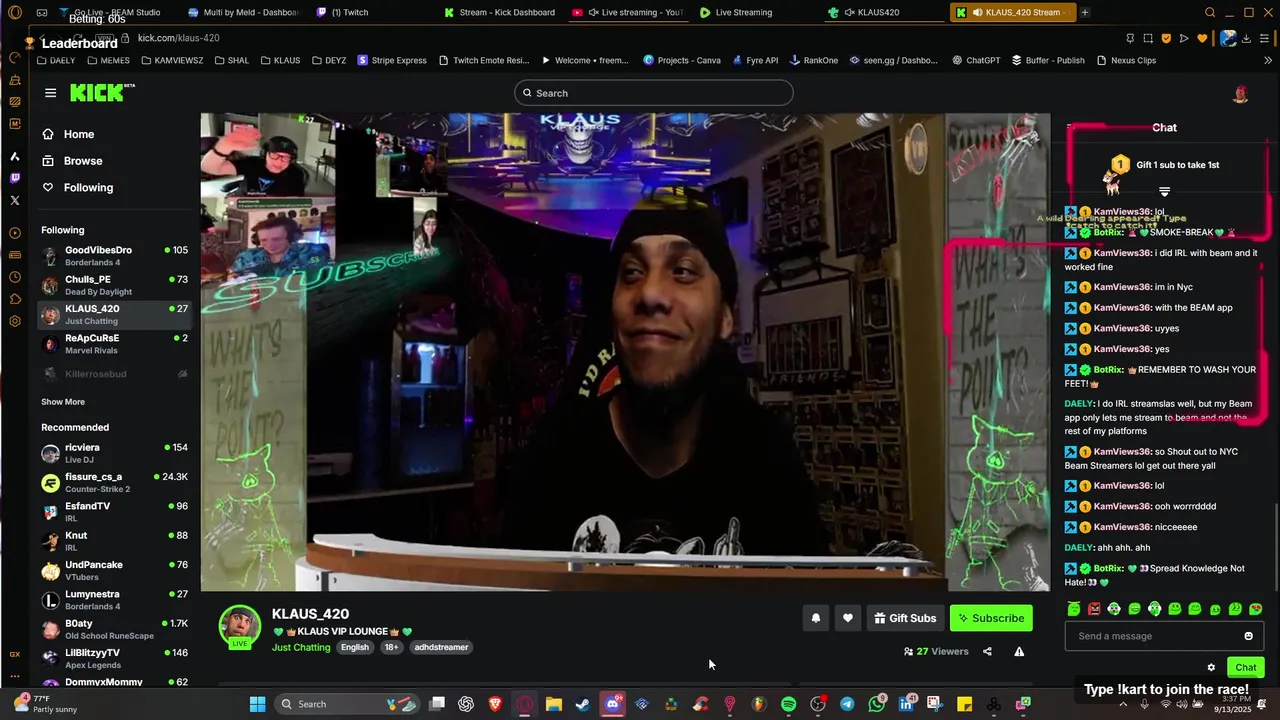Screen dimensions: 1280x720
Task: Click the Just Chatting category link
Action: [301, 647]
